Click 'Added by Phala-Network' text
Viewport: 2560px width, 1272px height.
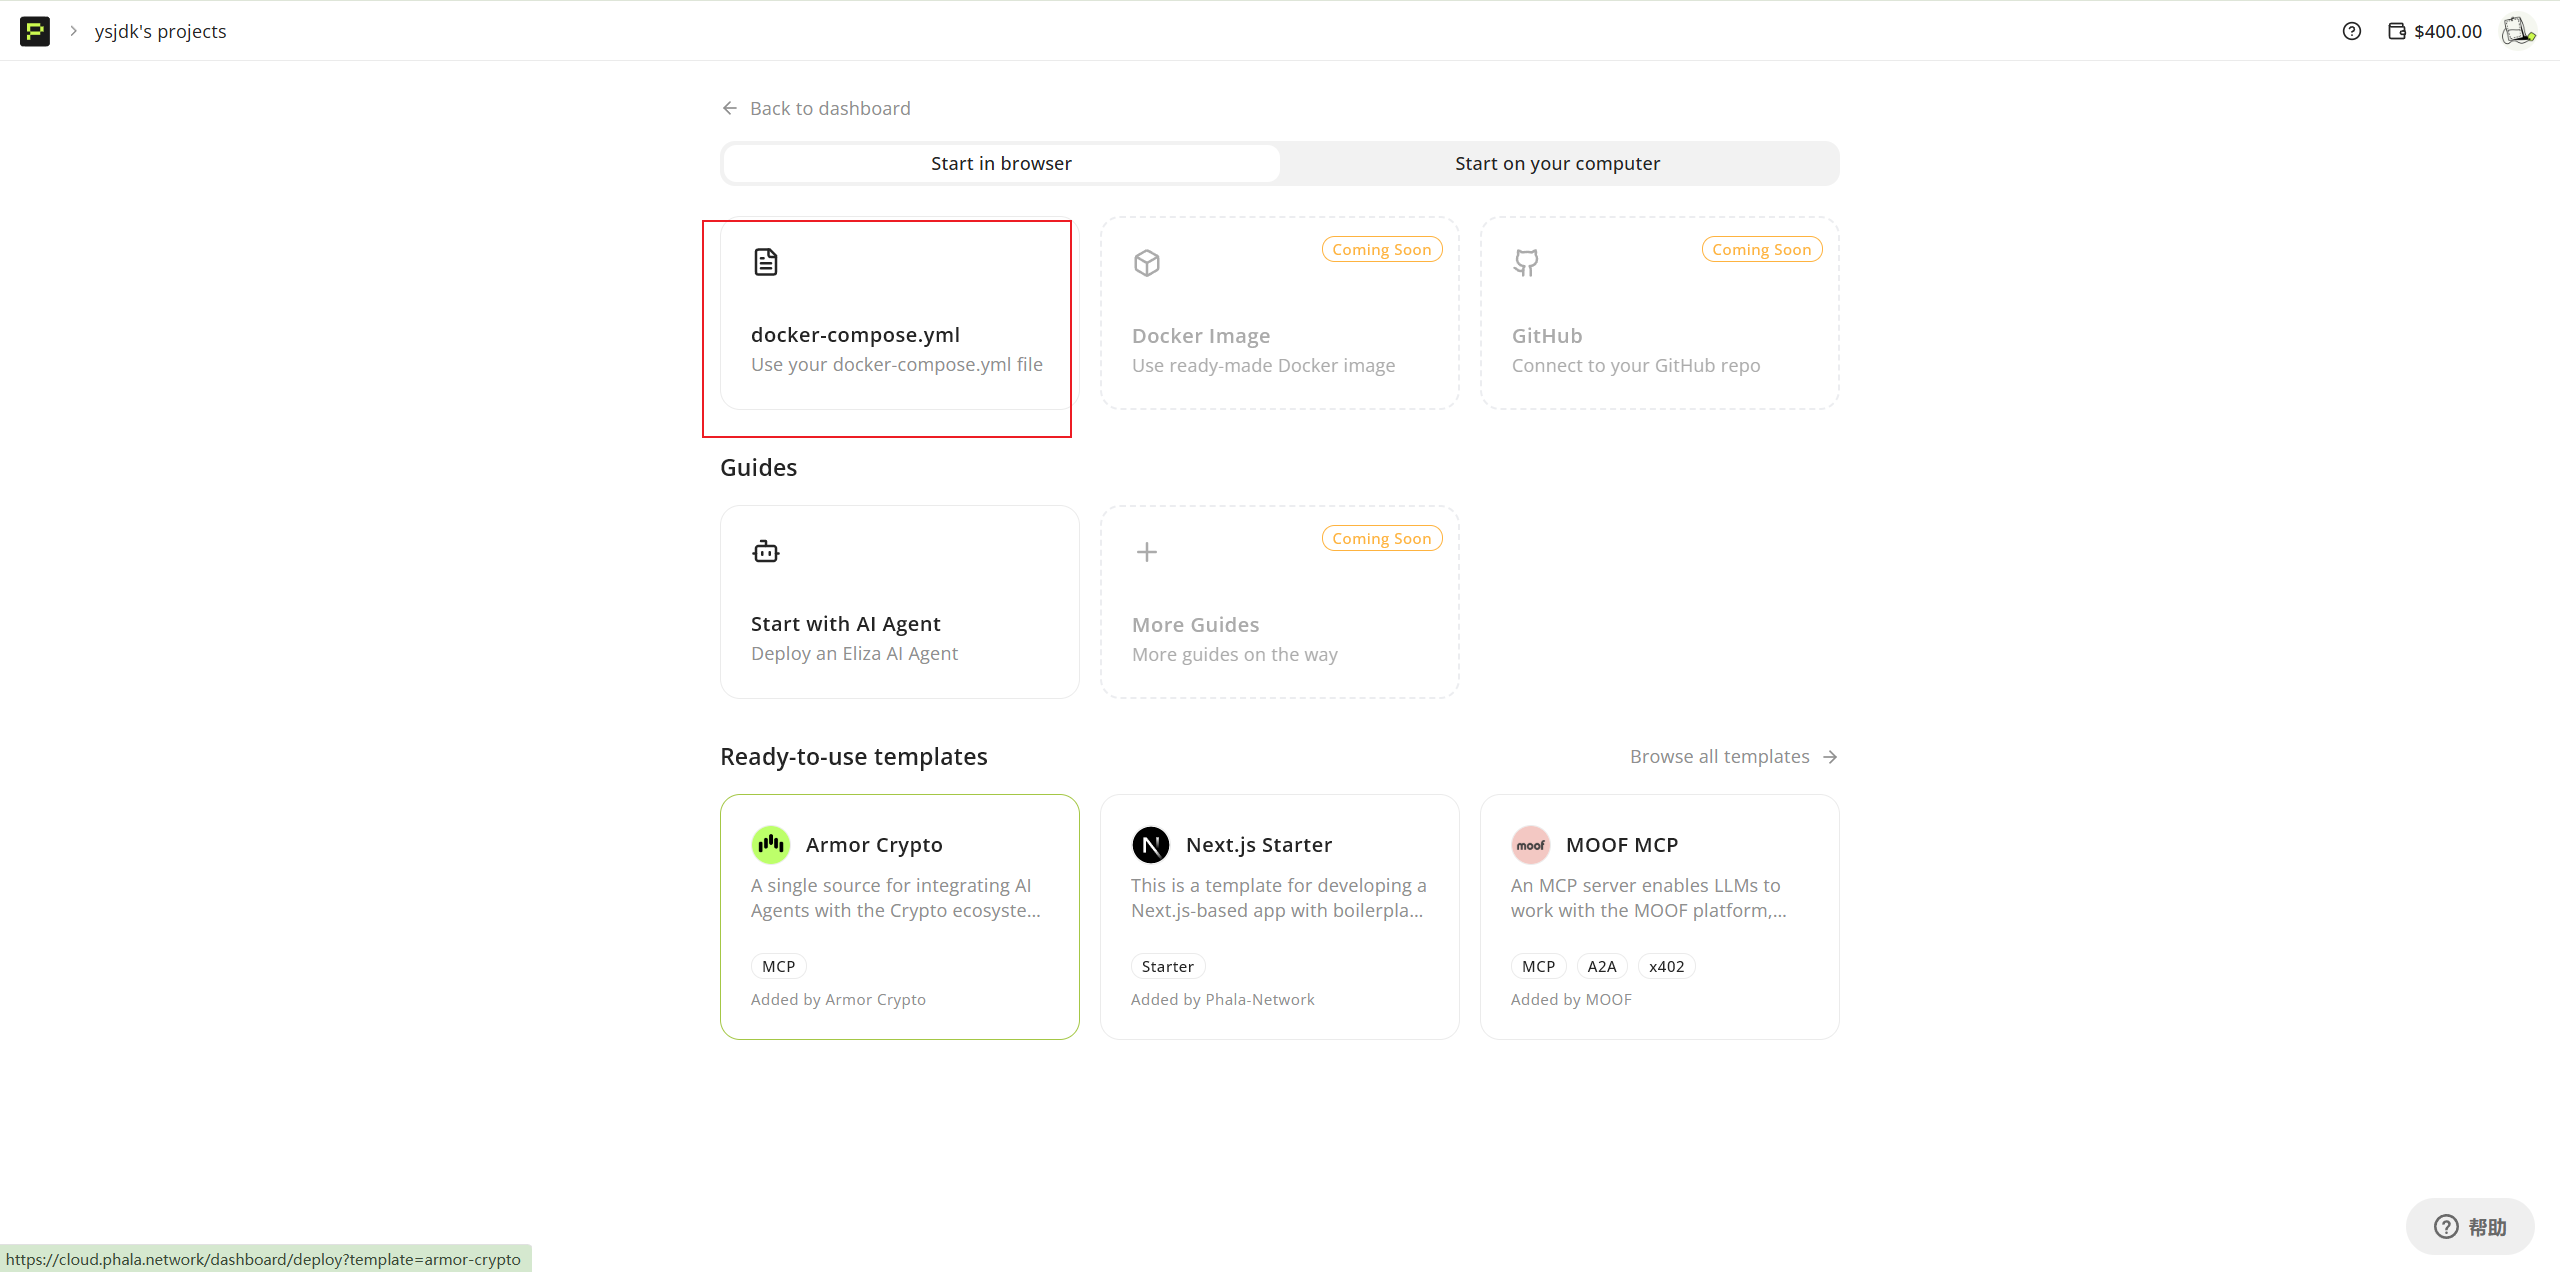(x=1223, y=999)
